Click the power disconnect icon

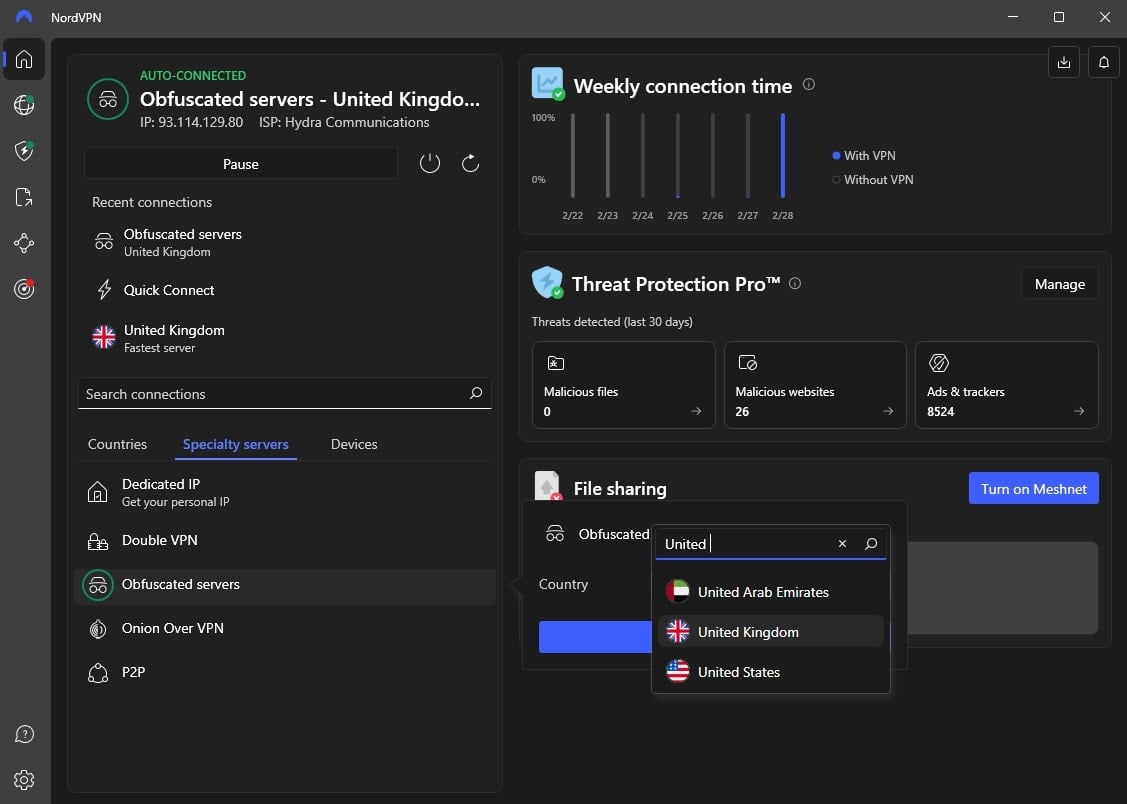(430, 163)
